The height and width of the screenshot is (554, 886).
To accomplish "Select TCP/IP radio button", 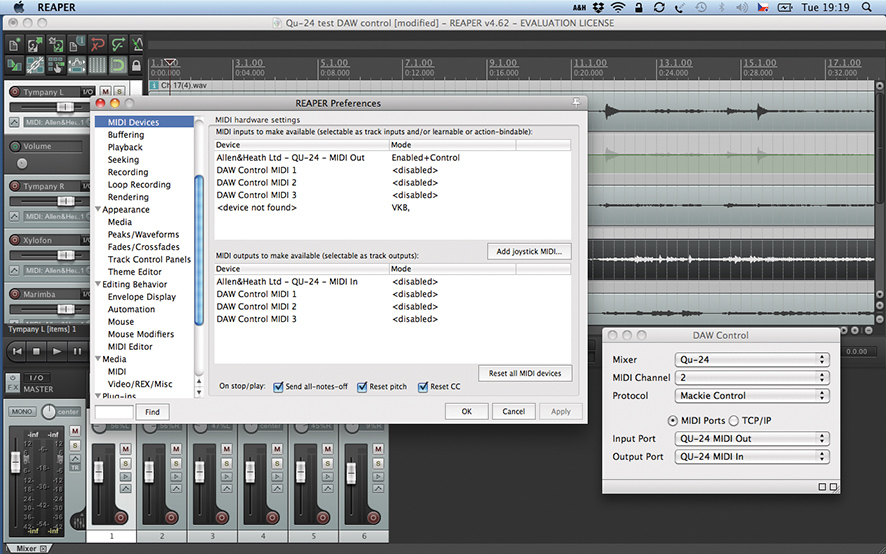I will click(734, 421).
